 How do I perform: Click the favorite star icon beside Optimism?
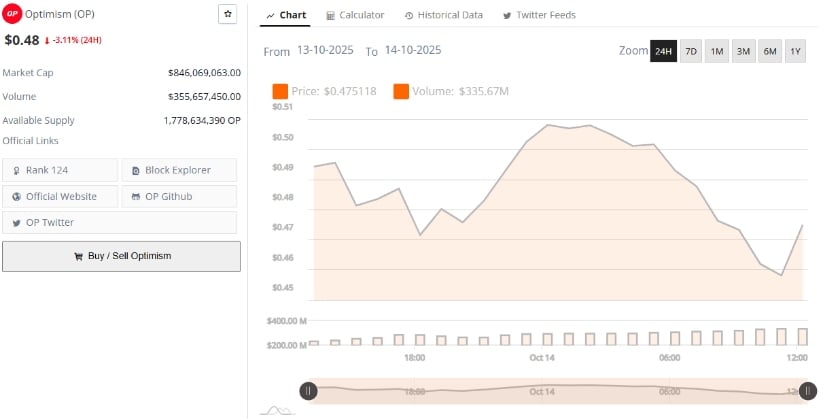point(227,14)
